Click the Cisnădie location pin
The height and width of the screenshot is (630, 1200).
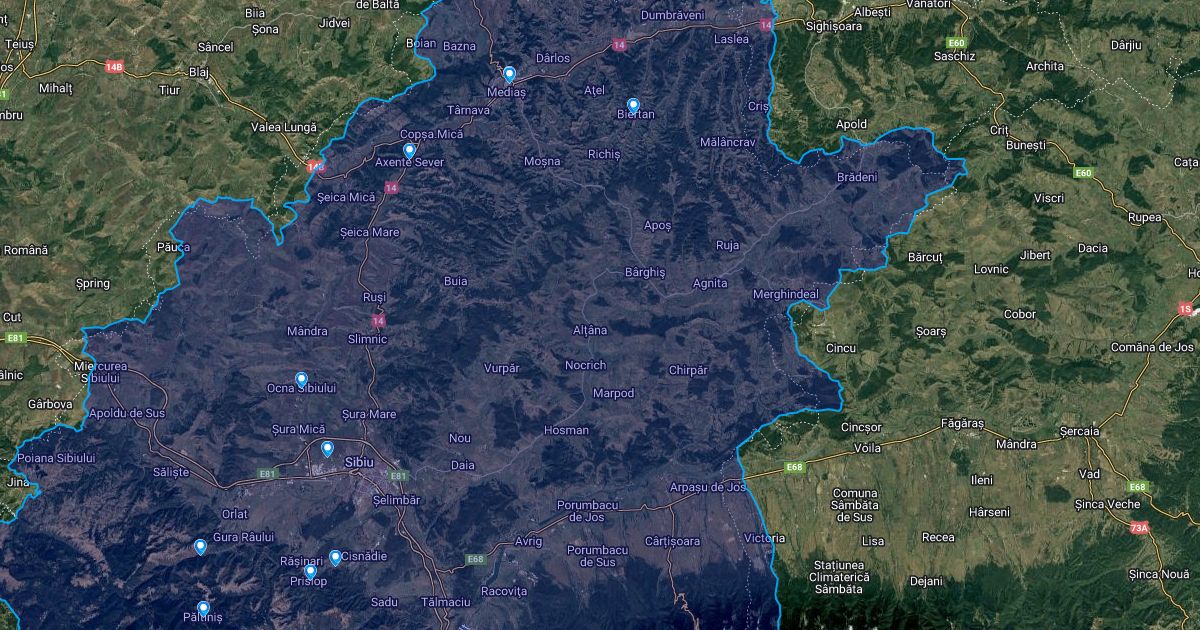pyautogui.click(x=335, y=557)
